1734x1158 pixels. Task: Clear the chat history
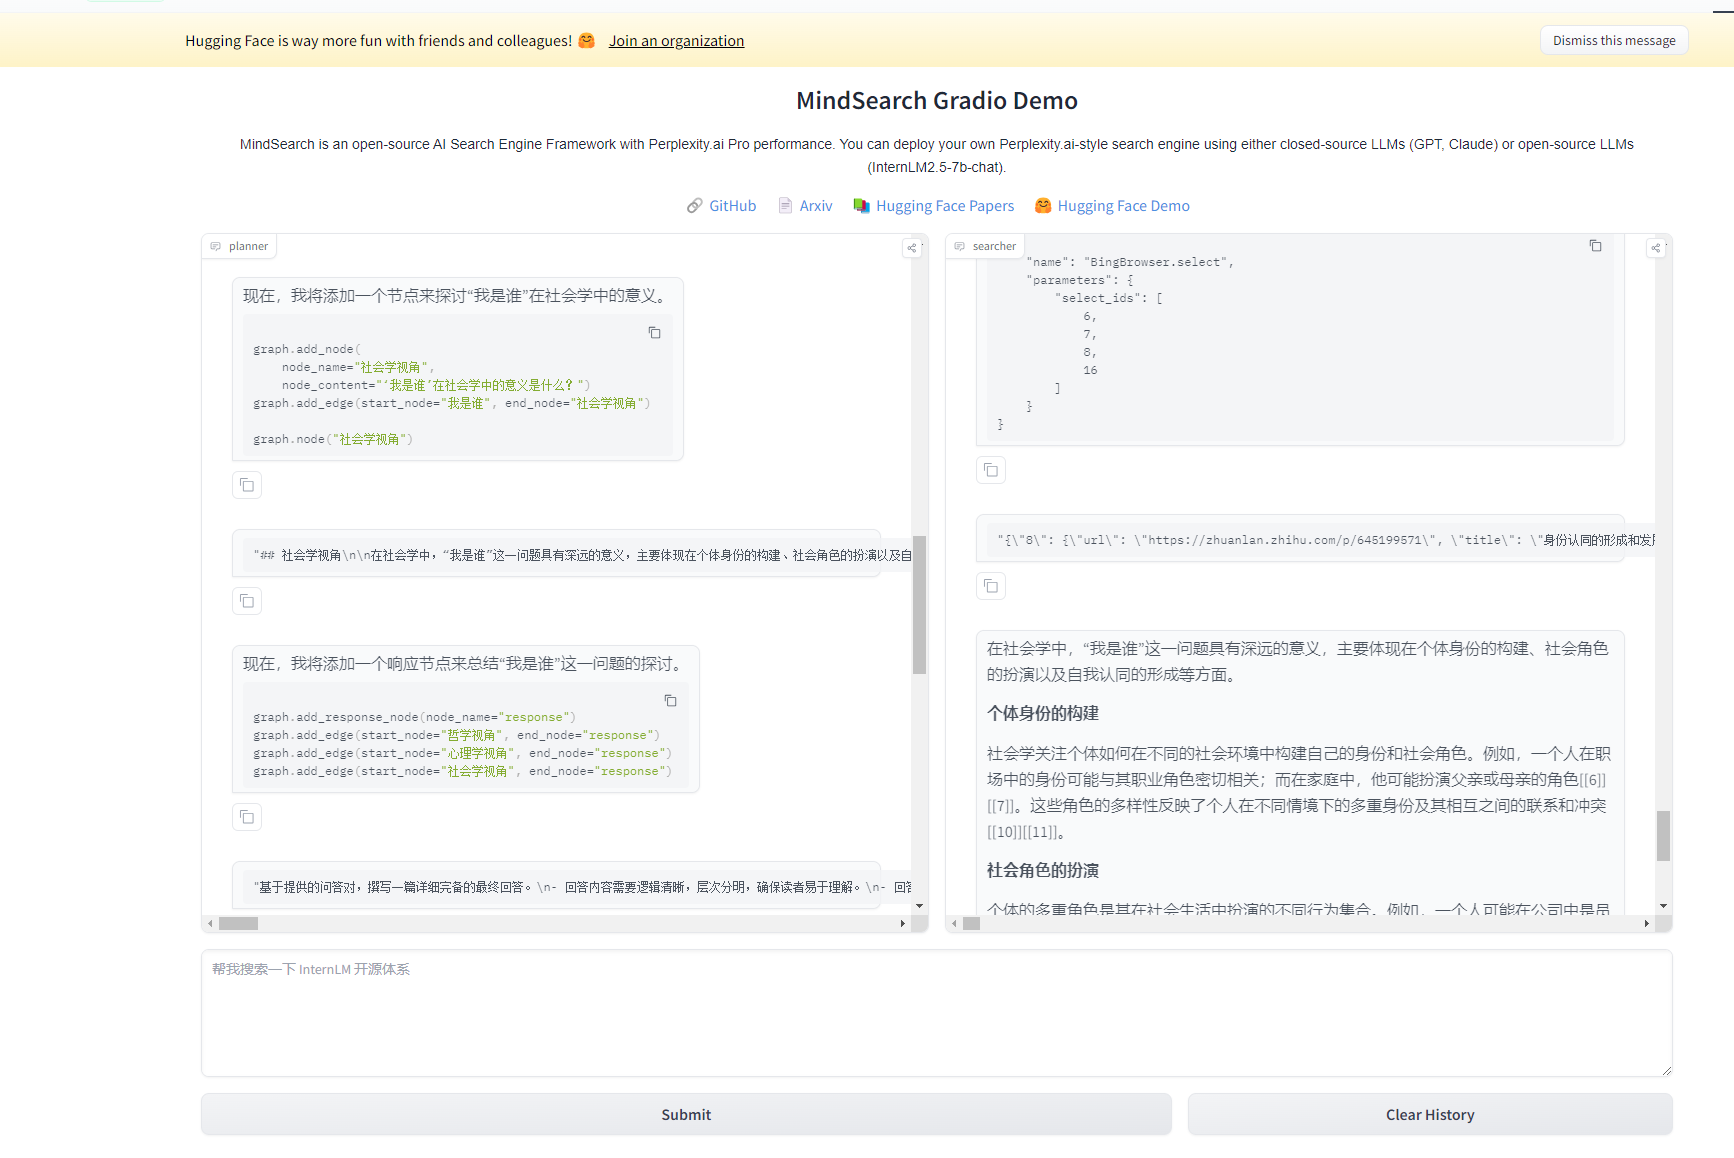click(1430, 1114)
